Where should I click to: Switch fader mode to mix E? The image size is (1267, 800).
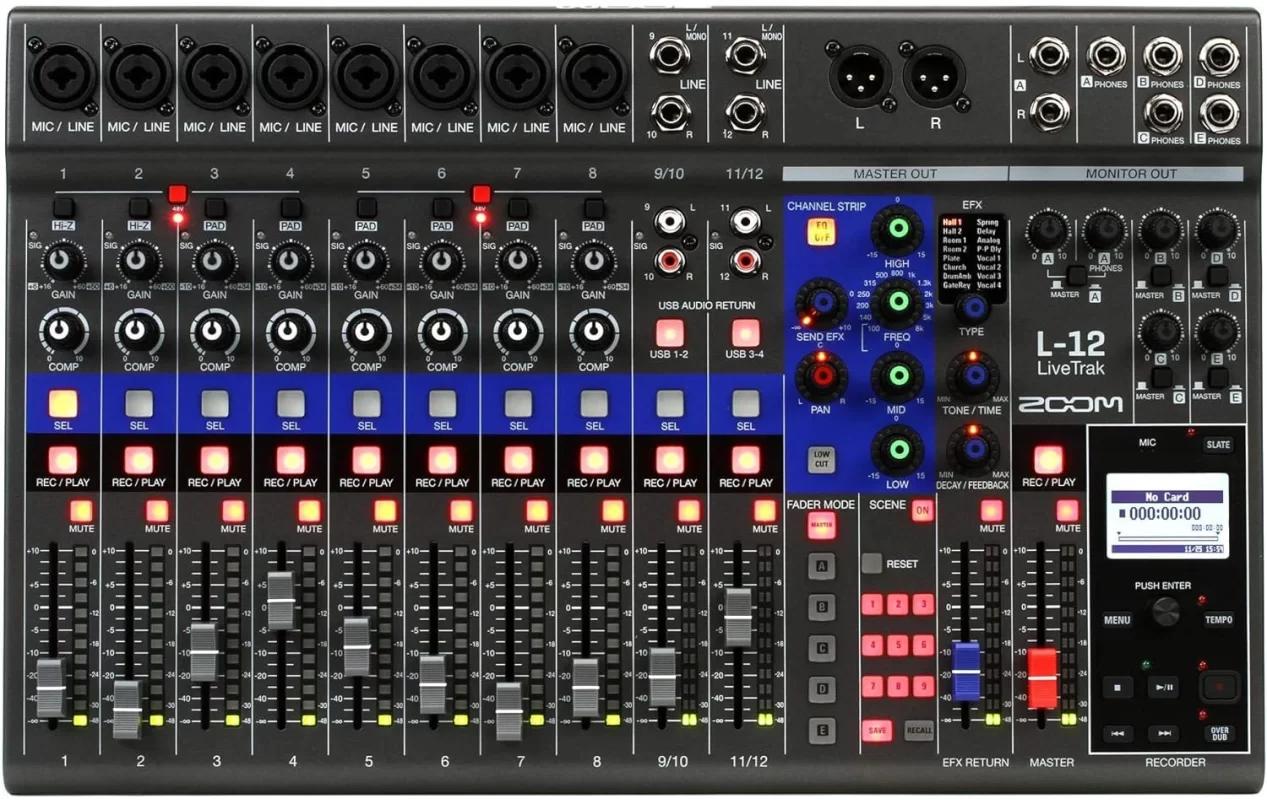coord(822,730)
